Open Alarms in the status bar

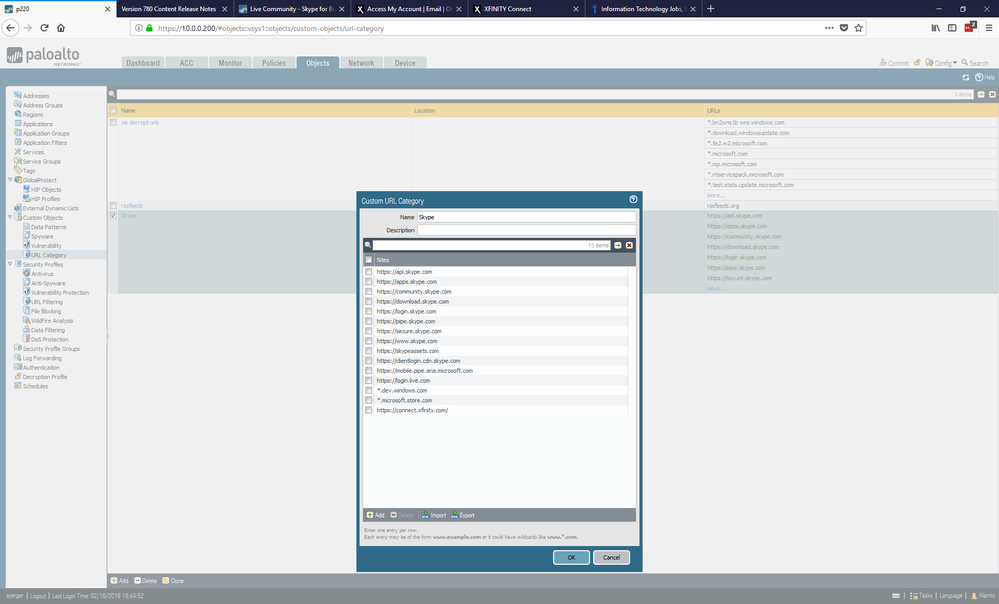982,596
